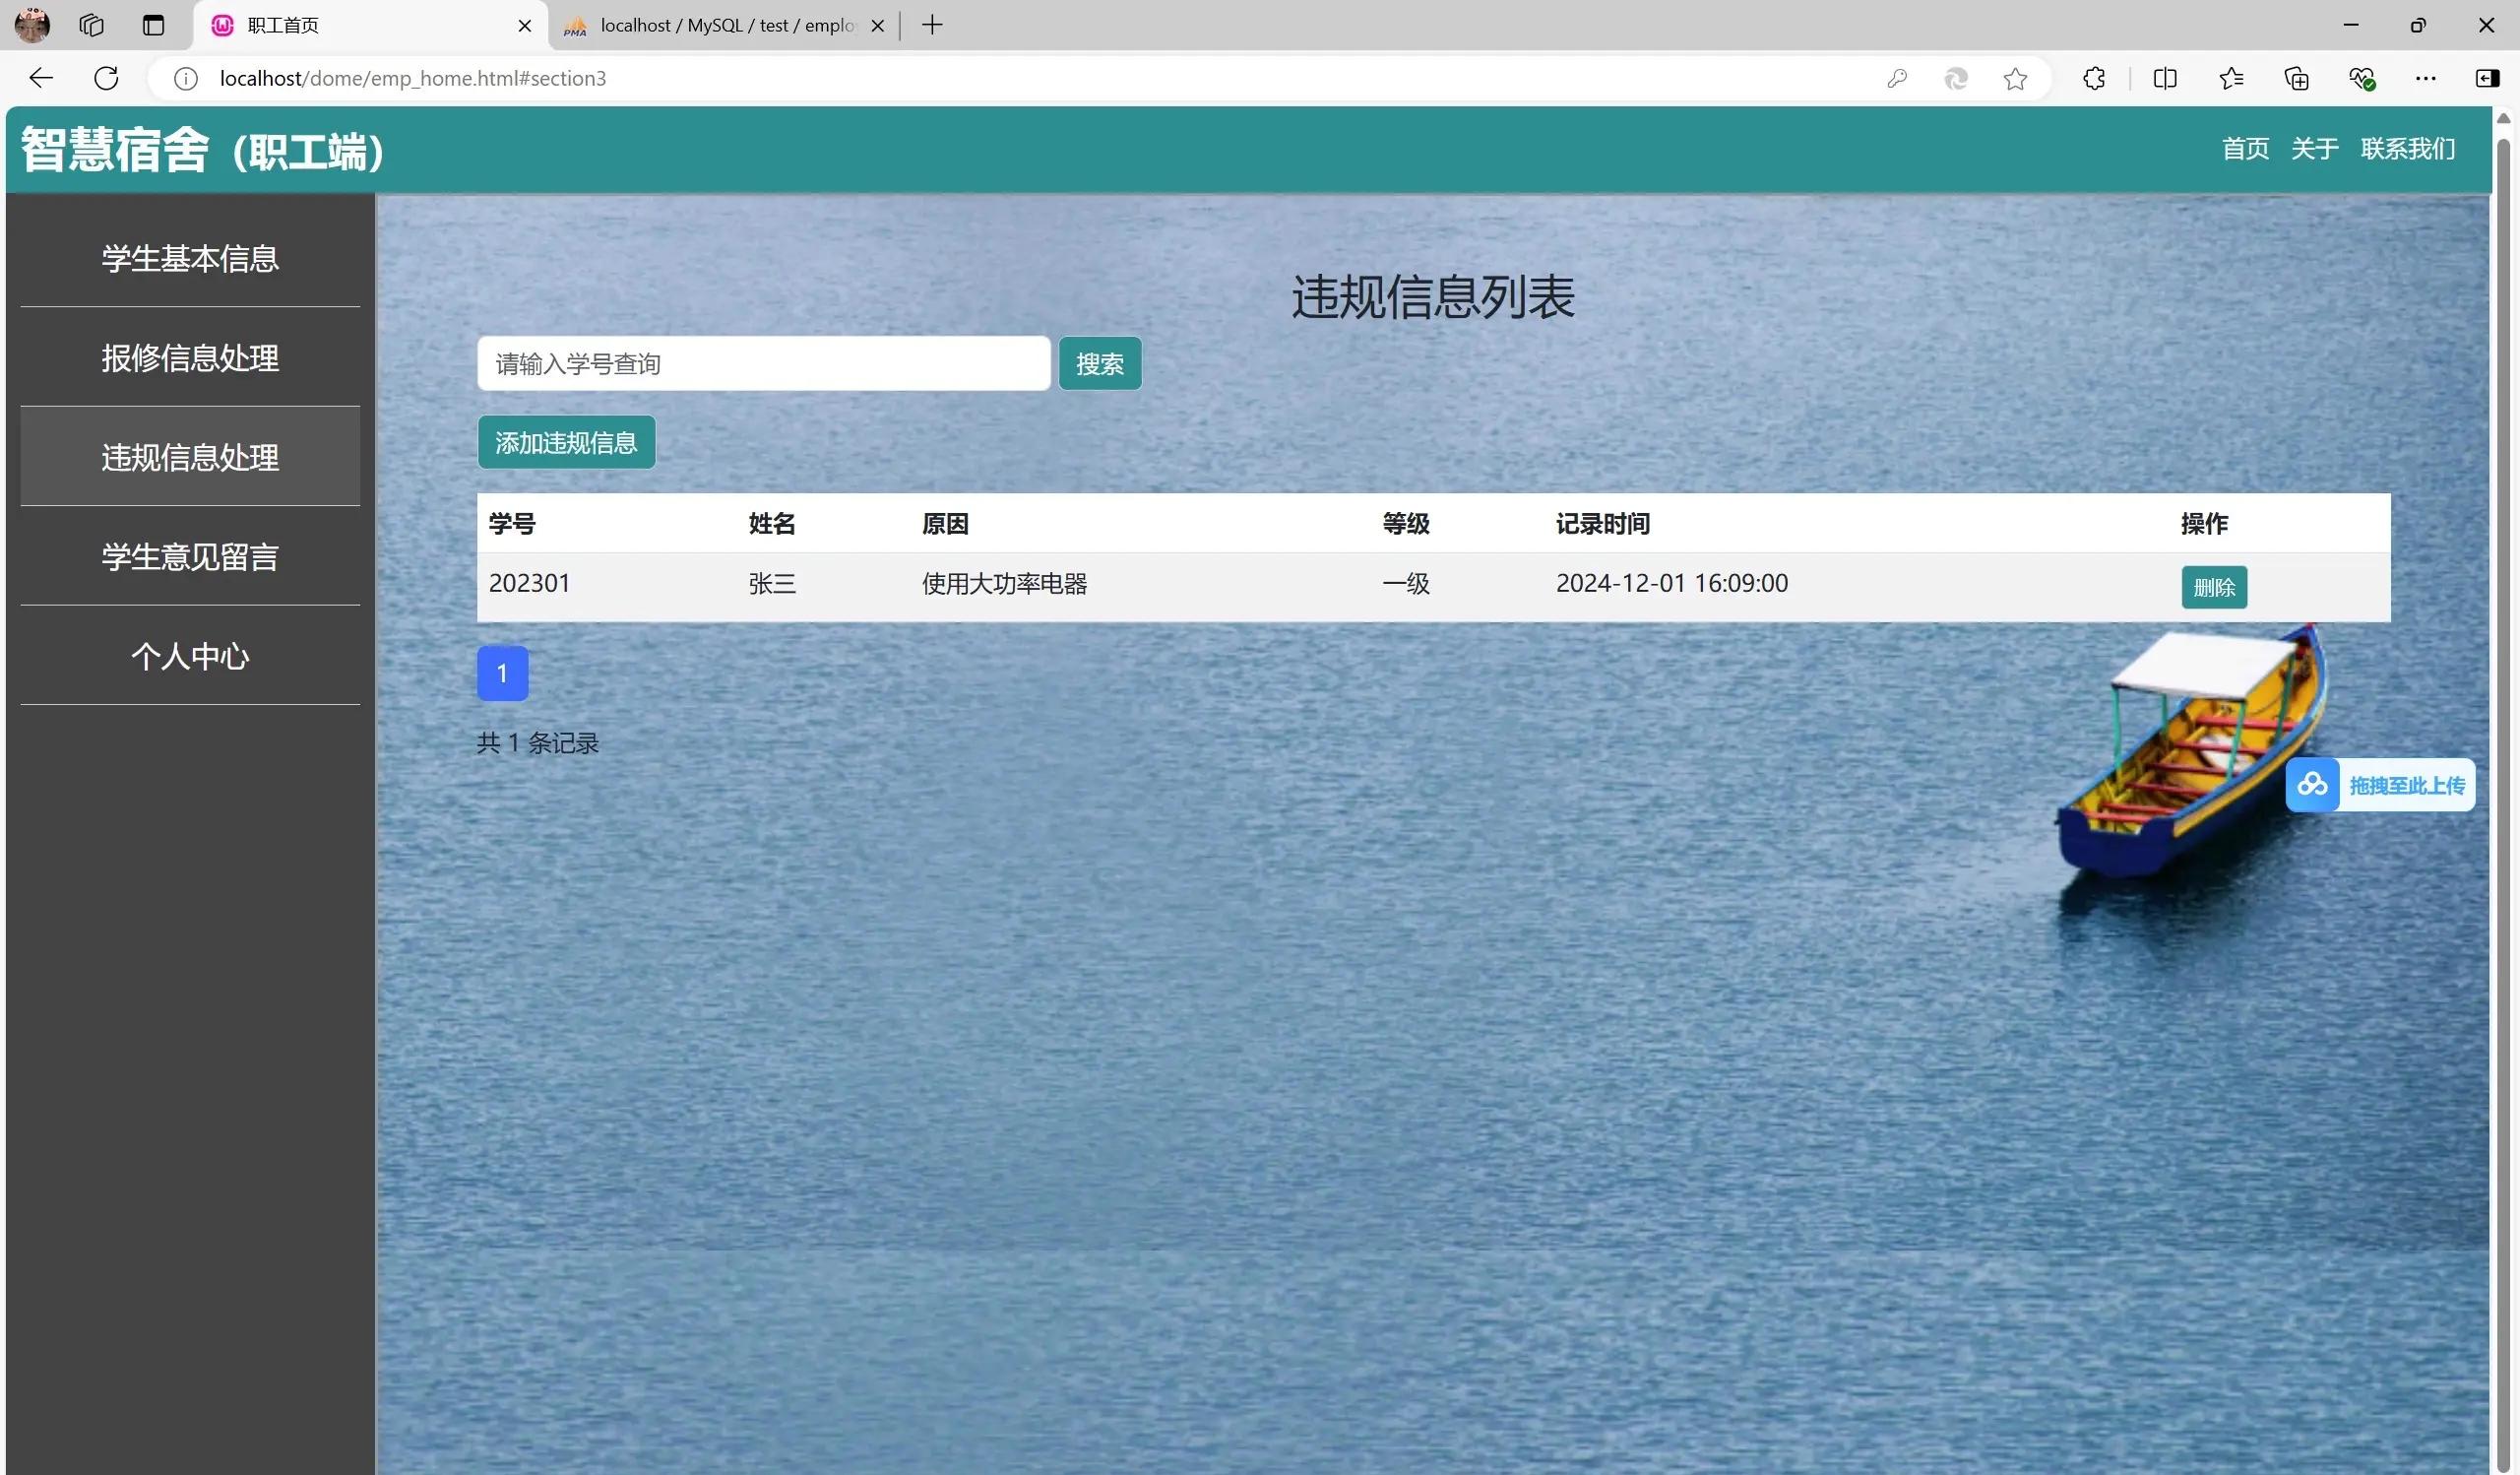
Task: Focus the 请输入学号查询 search field
Action: (763, 364)
